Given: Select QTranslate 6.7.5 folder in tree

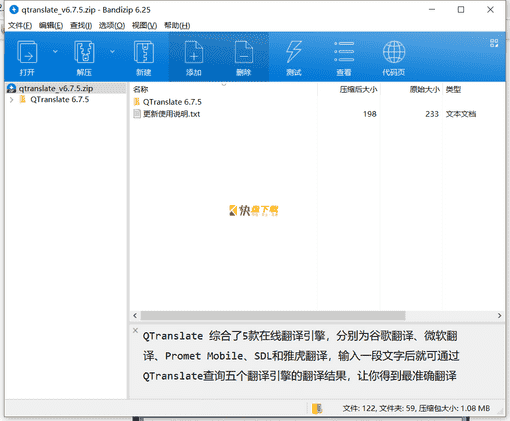Looking at the screenshot, I should (x=60, y=100).
